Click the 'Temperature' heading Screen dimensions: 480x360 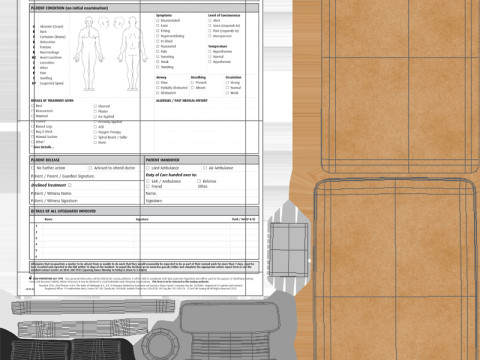pyautogui.click(x=218, y=46)
